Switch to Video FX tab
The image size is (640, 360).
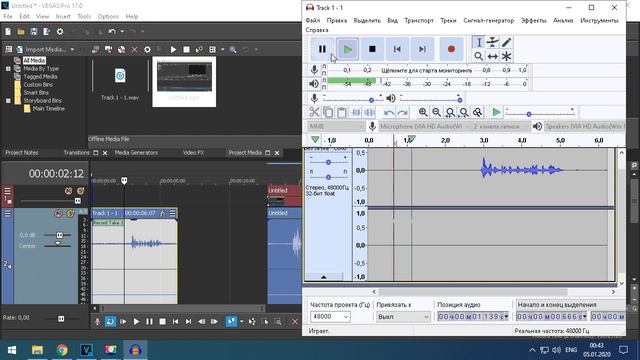click(193, 153)
